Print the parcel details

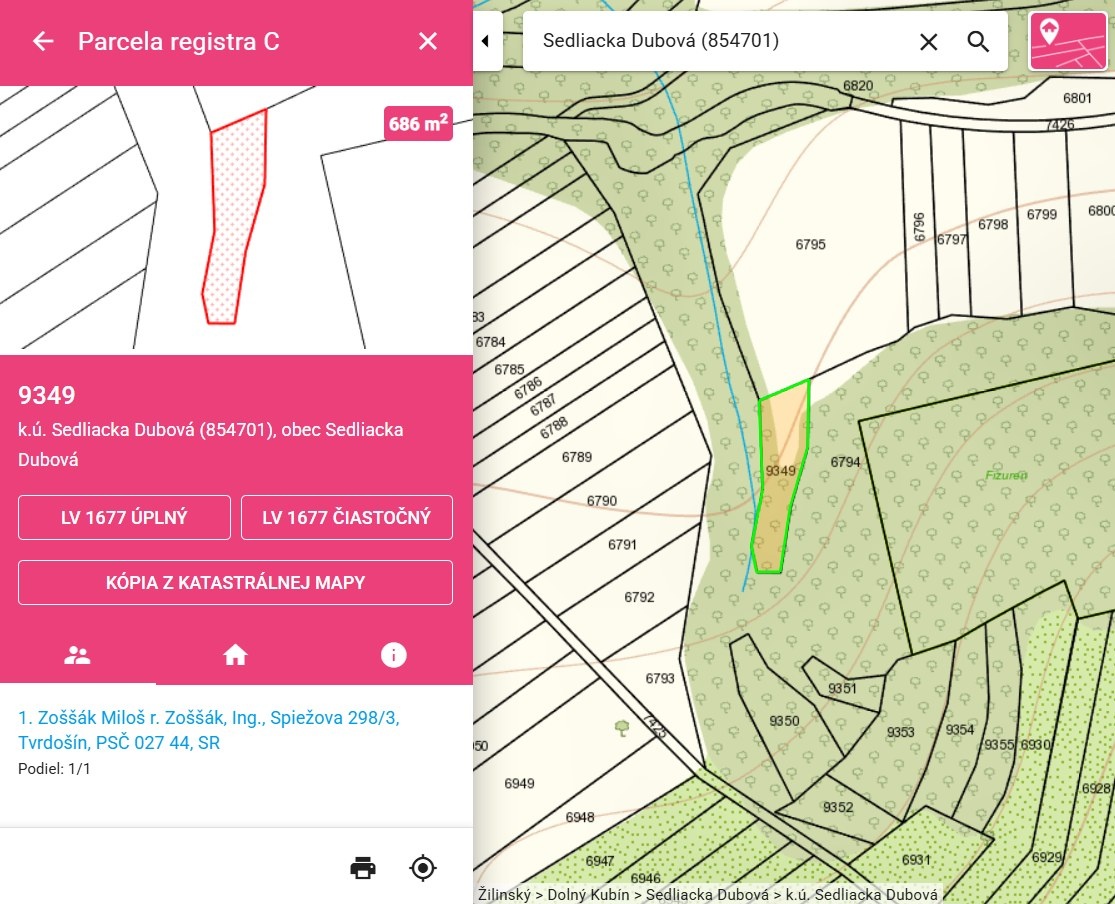(x=363, y=867)
